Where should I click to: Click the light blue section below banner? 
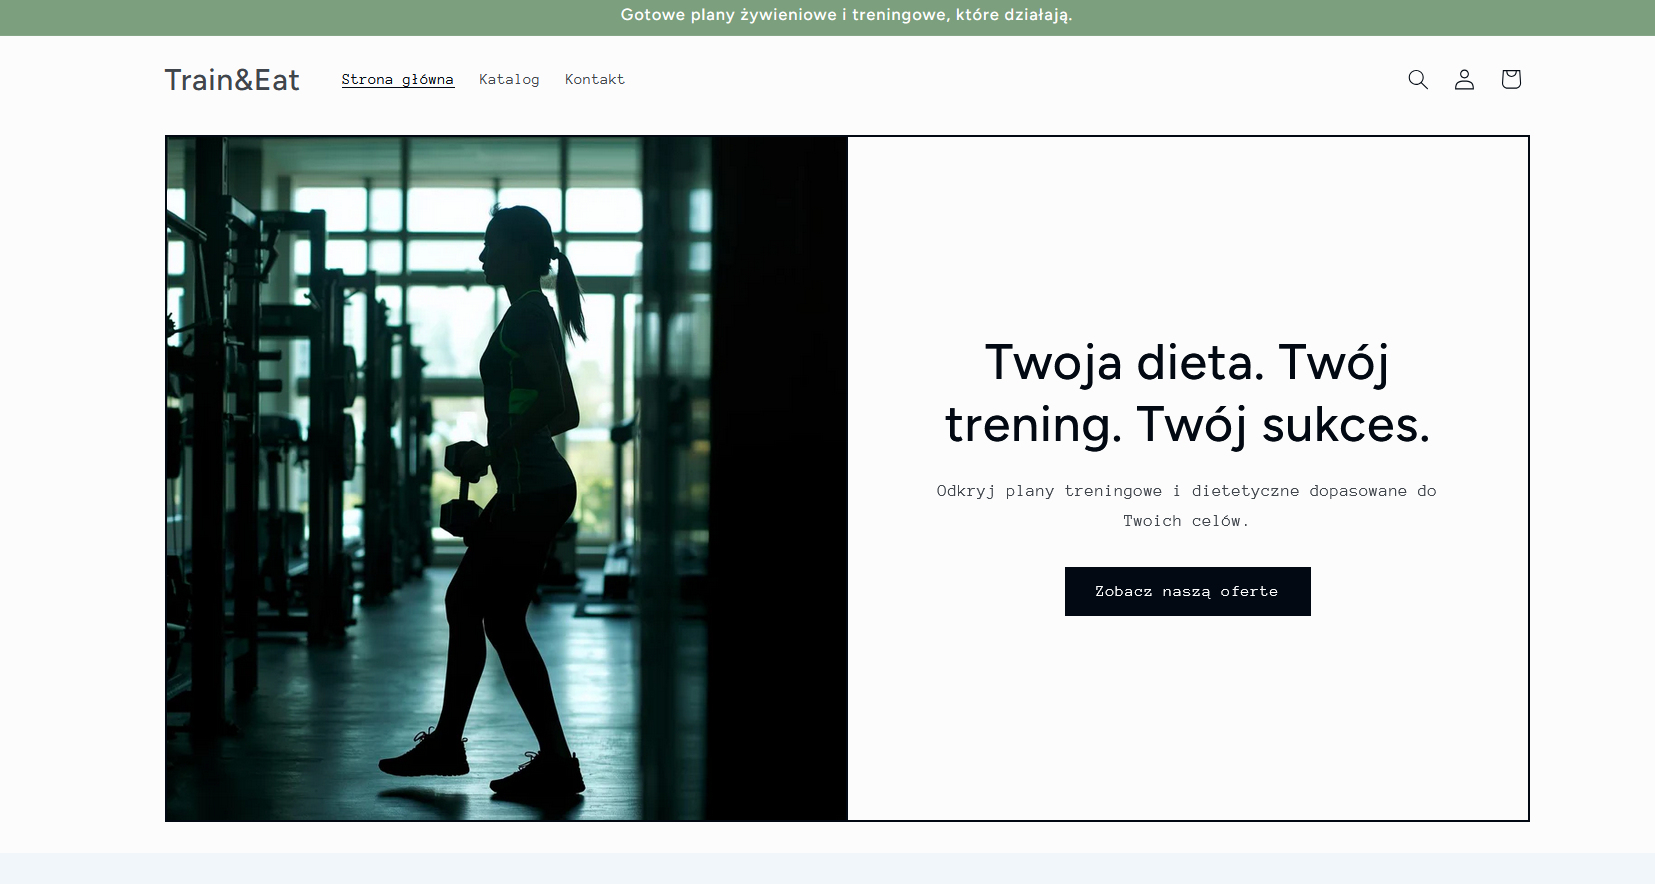(x=827, y=868)
